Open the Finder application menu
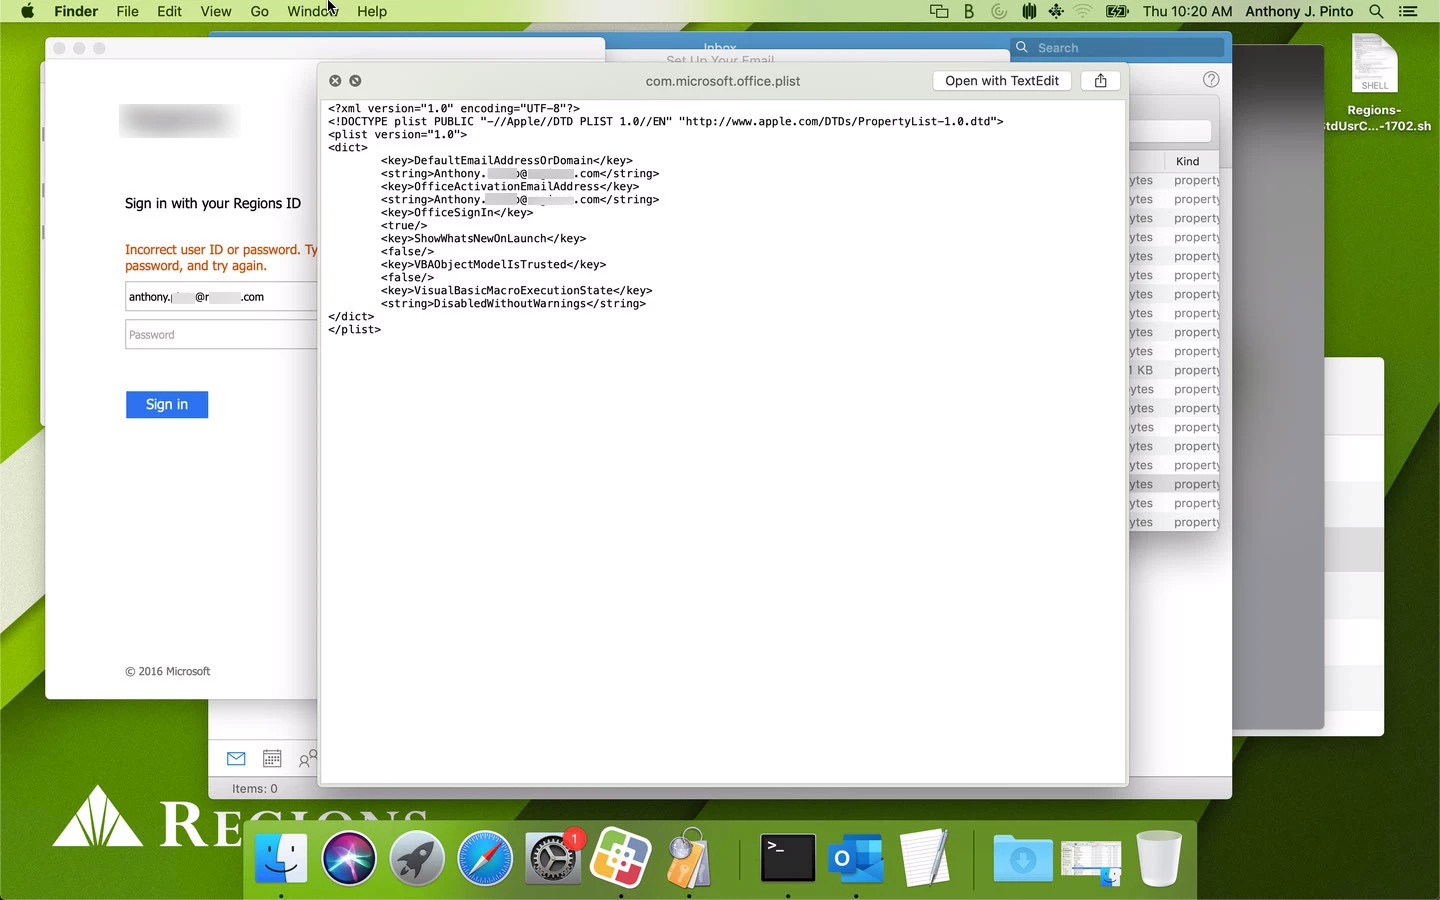 tap(76, 12)
